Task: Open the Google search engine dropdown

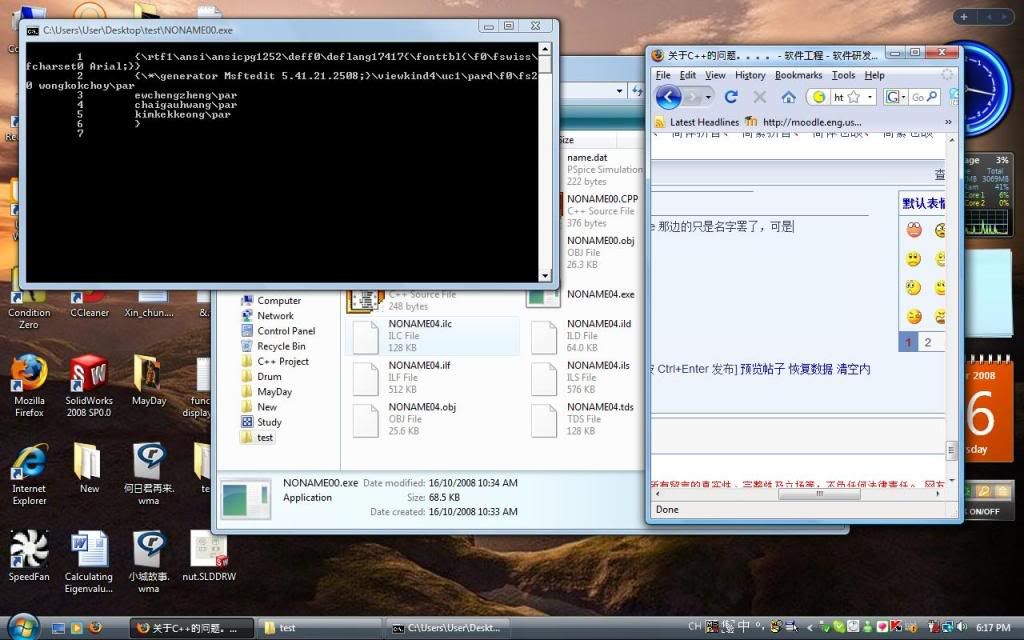Action: pyautogui.click(x=904, y=97)
